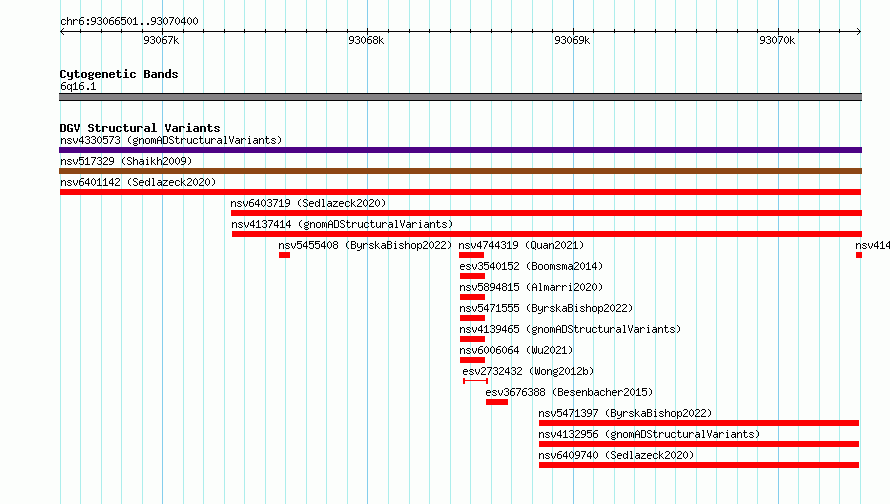Click the 6q16.1 band label
890x504 pixels.
(x=78, y=86)
